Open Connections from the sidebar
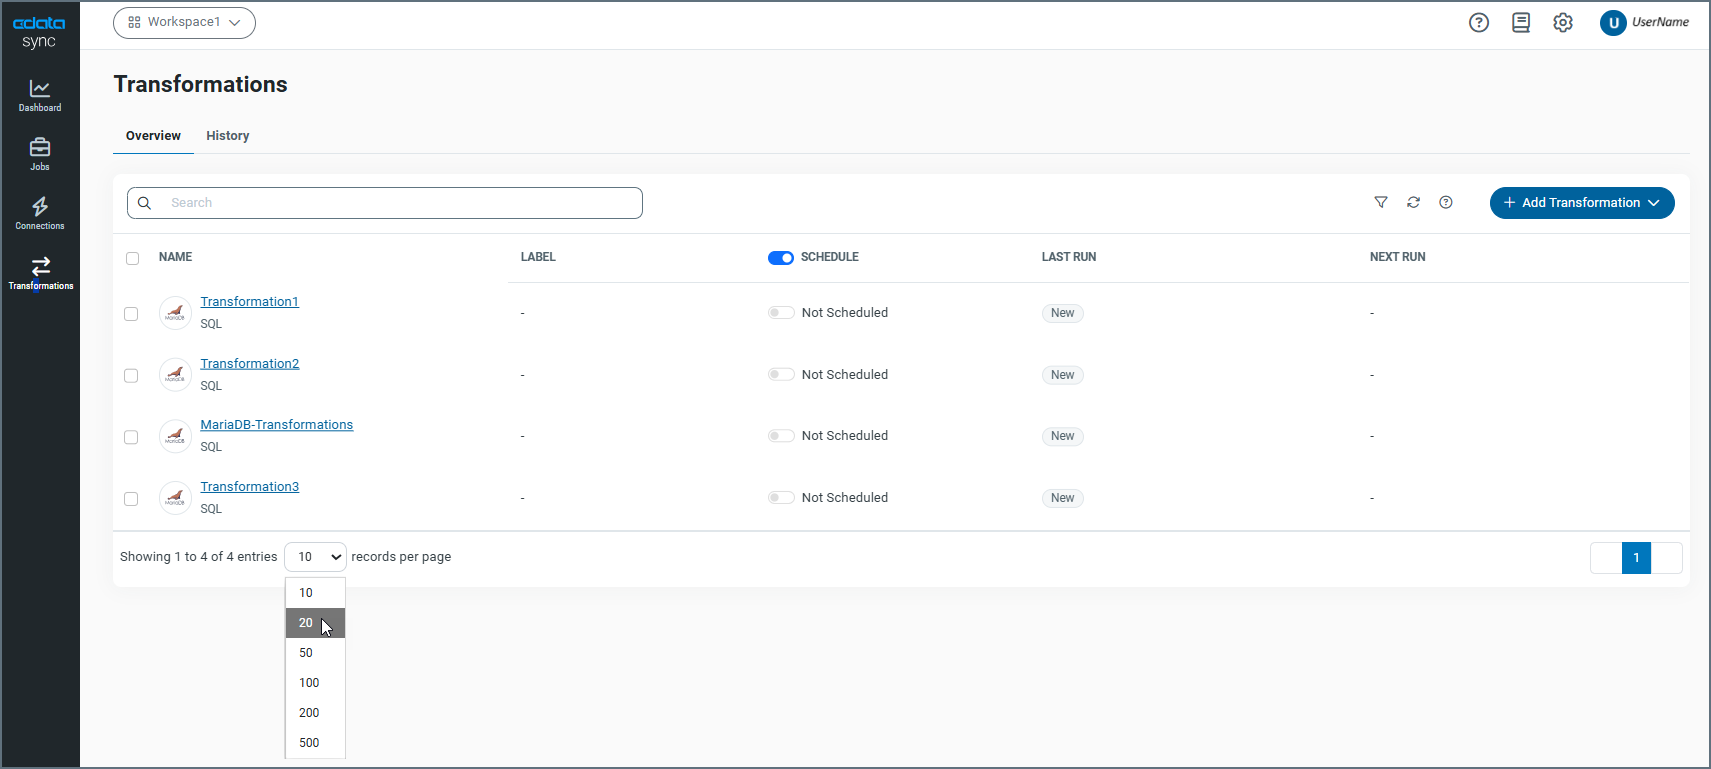Viewport: 1711px width, 769px height. (40, 213)
